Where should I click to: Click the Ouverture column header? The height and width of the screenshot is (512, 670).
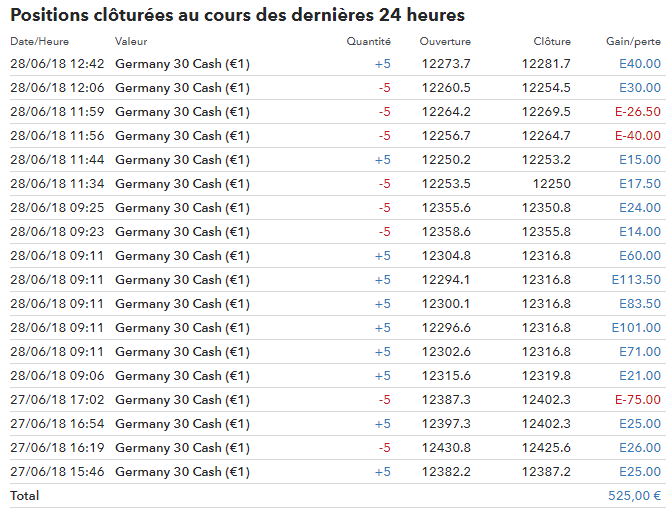coord(445,41)
